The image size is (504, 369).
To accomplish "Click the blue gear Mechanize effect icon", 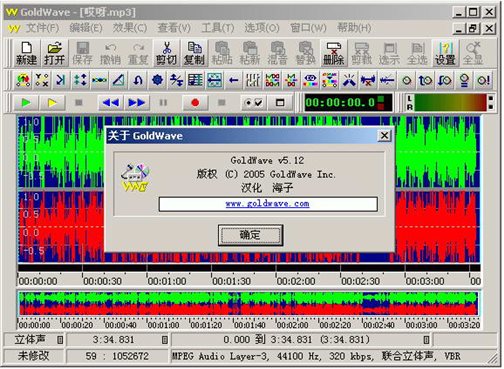I will tap(157, 80).
